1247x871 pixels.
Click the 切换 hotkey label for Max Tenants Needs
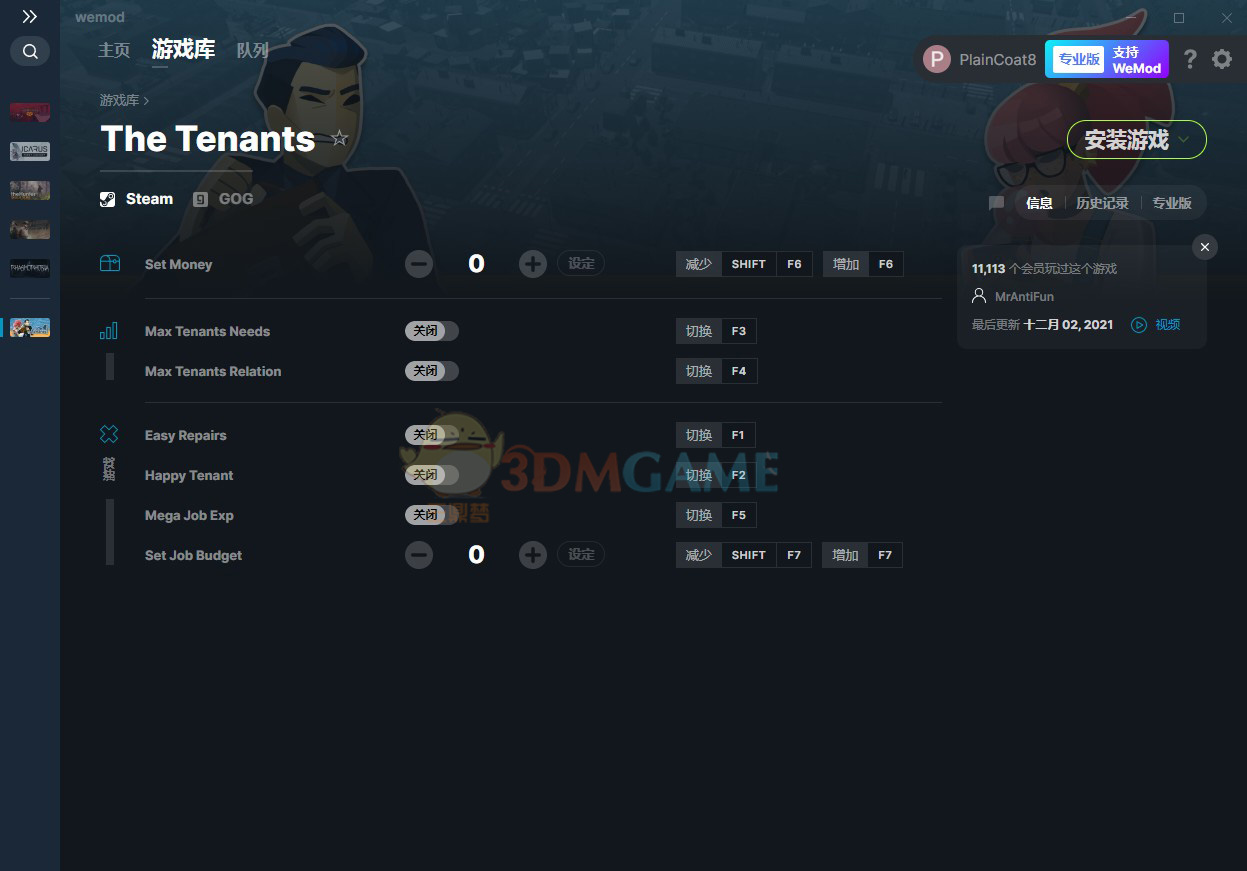point(699,331)
